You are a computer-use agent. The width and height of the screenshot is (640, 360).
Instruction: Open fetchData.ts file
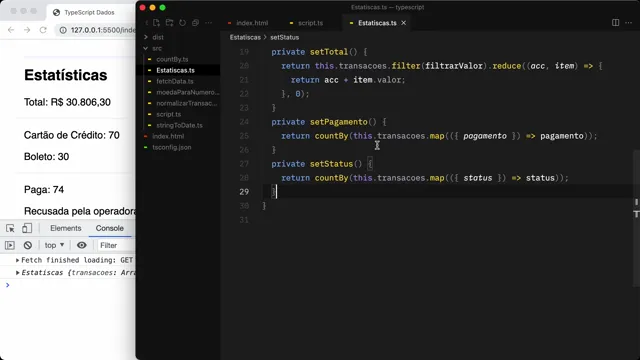[x=175, y=81]
